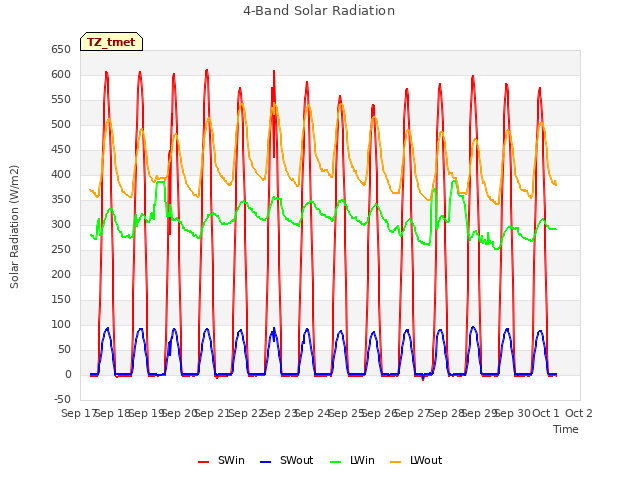
Task: Click the 450 y-axis tick label
Action: click(61, 149)
